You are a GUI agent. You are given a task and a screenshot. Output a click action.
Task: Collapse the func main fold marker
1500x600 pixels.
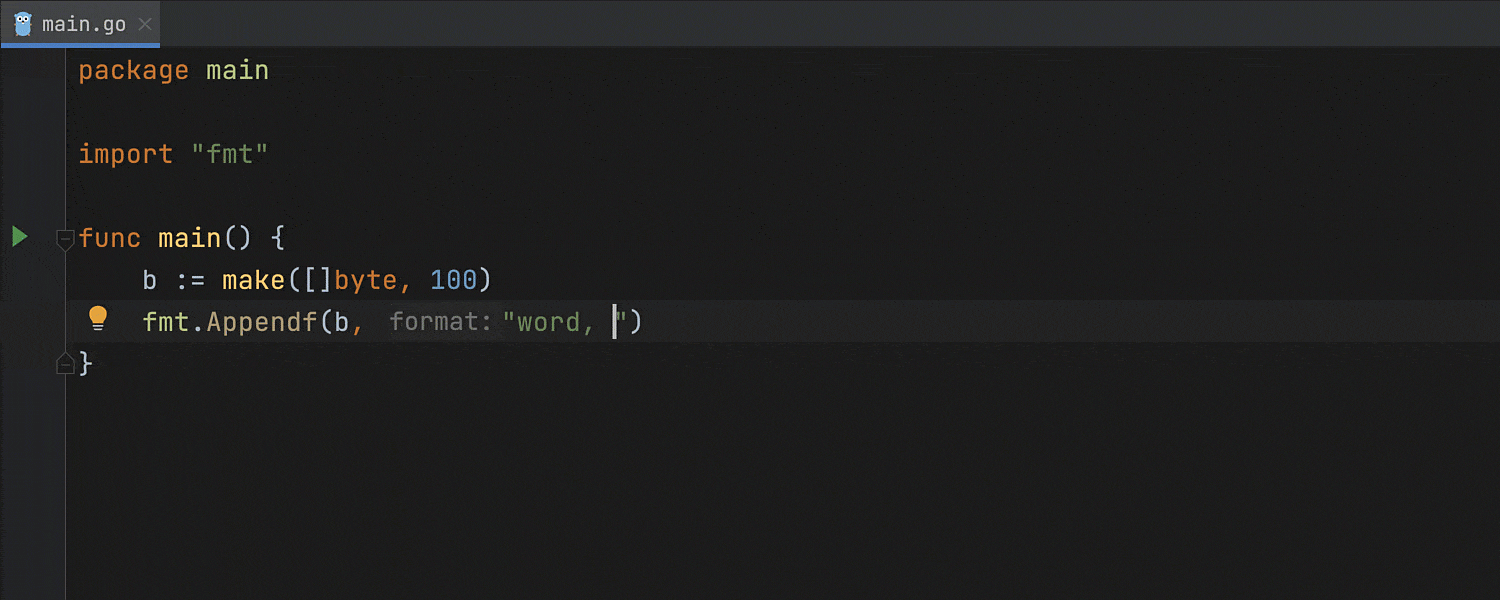tap(65, 238)
